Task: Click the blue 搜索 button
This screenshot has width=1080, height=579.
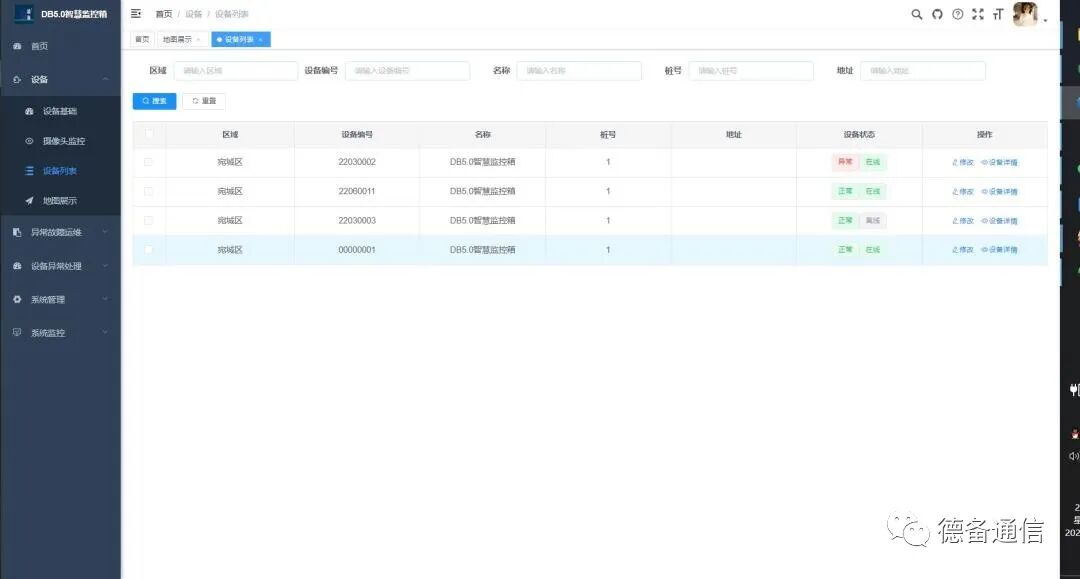Action: pos(154,101)
